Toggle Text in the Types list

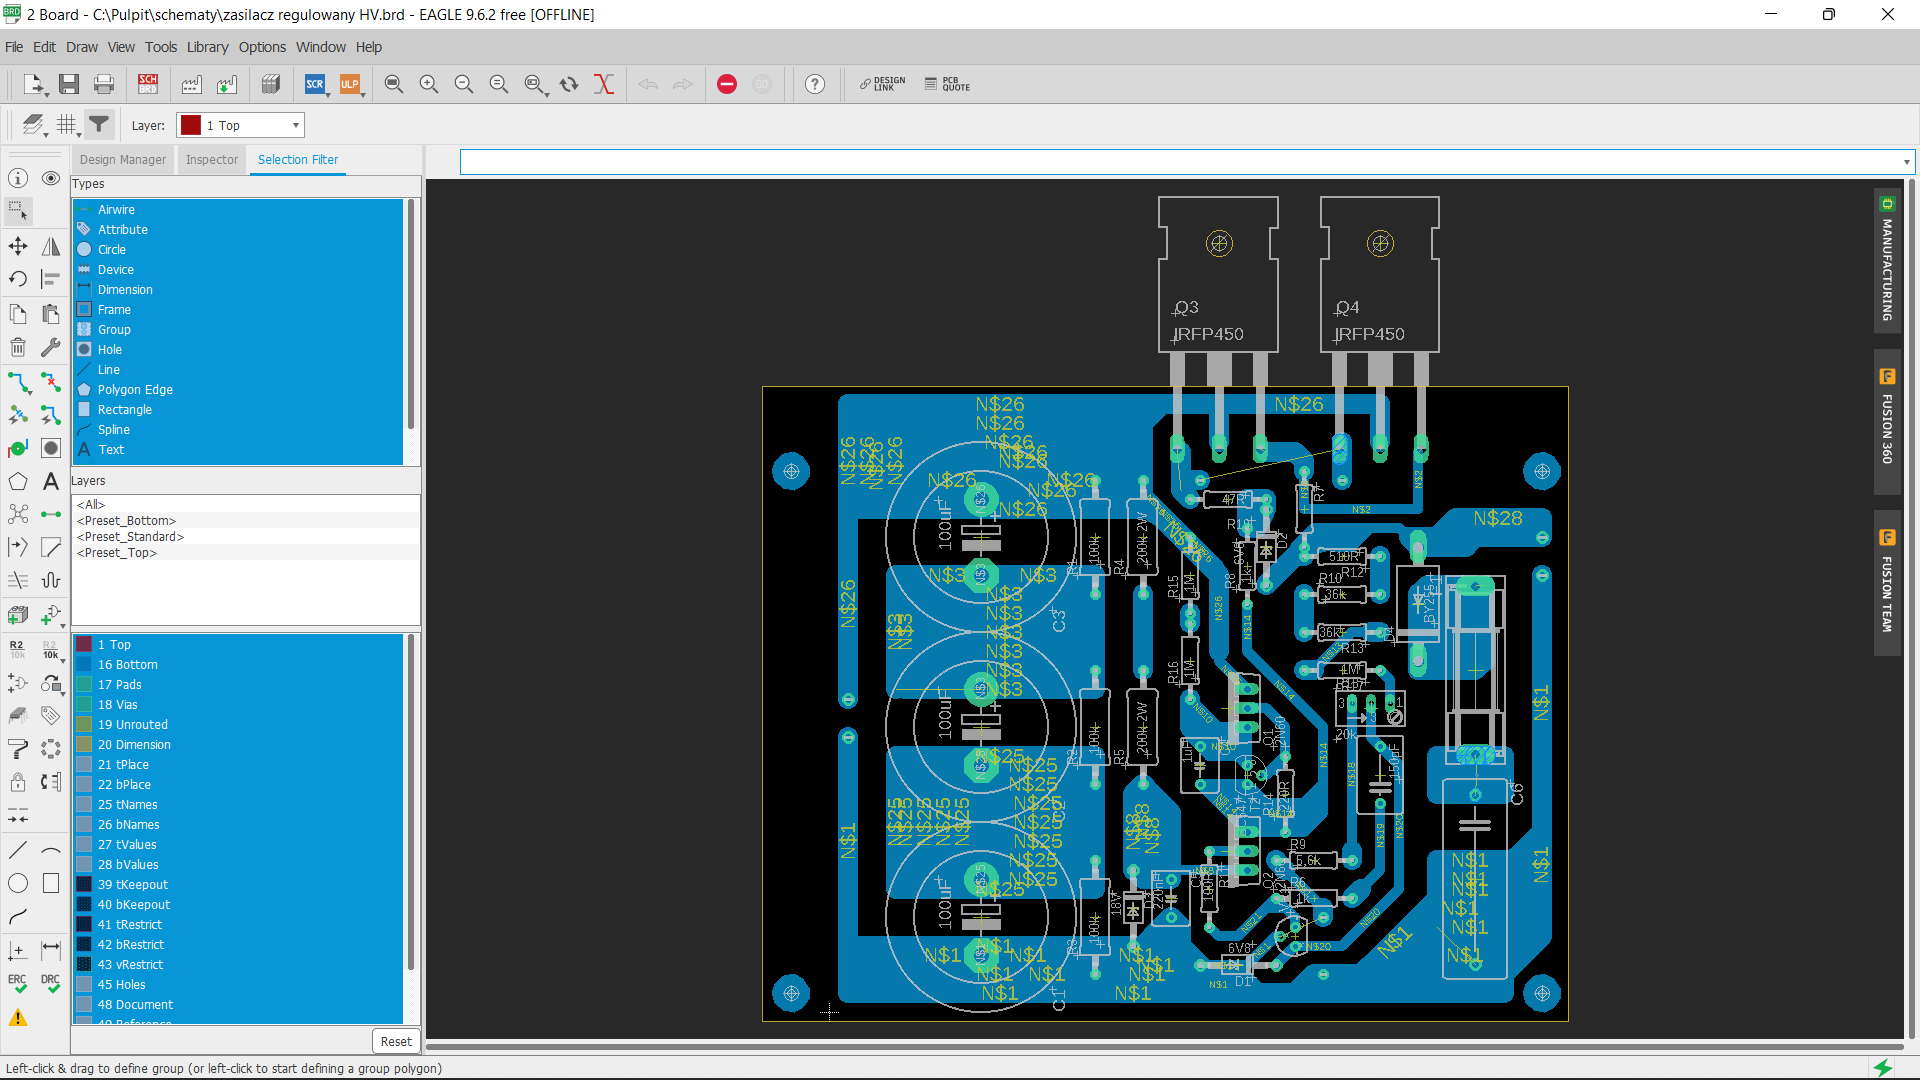point(238,450)
